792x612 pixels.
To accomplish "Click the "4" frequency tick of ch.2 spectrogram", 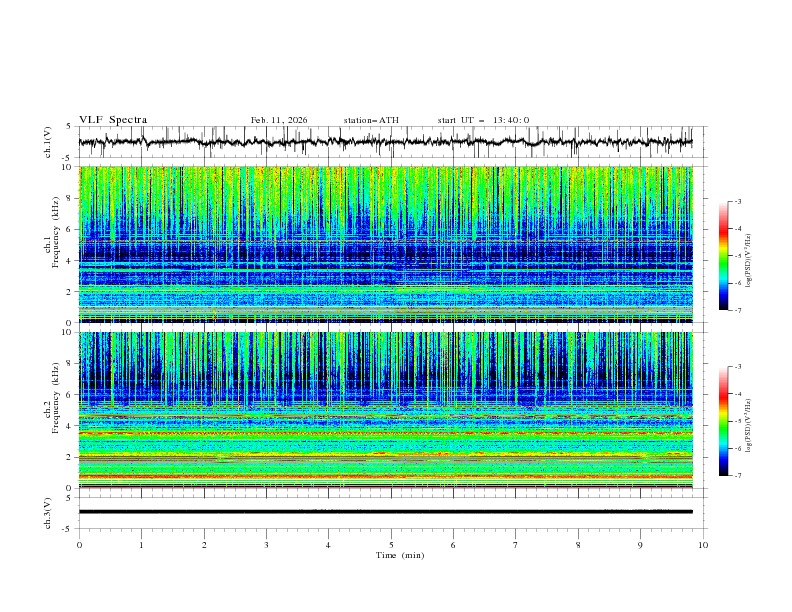I will [x=70, y=426].
